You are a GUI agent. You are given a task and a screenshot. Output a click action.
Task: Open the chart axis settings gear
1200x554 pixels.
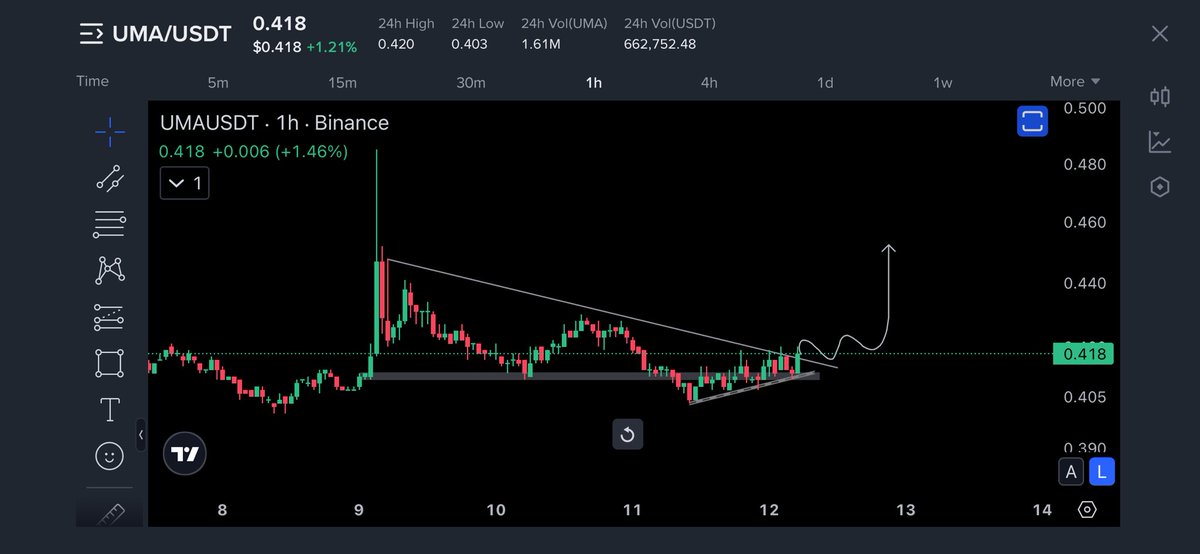(1088, 510)
